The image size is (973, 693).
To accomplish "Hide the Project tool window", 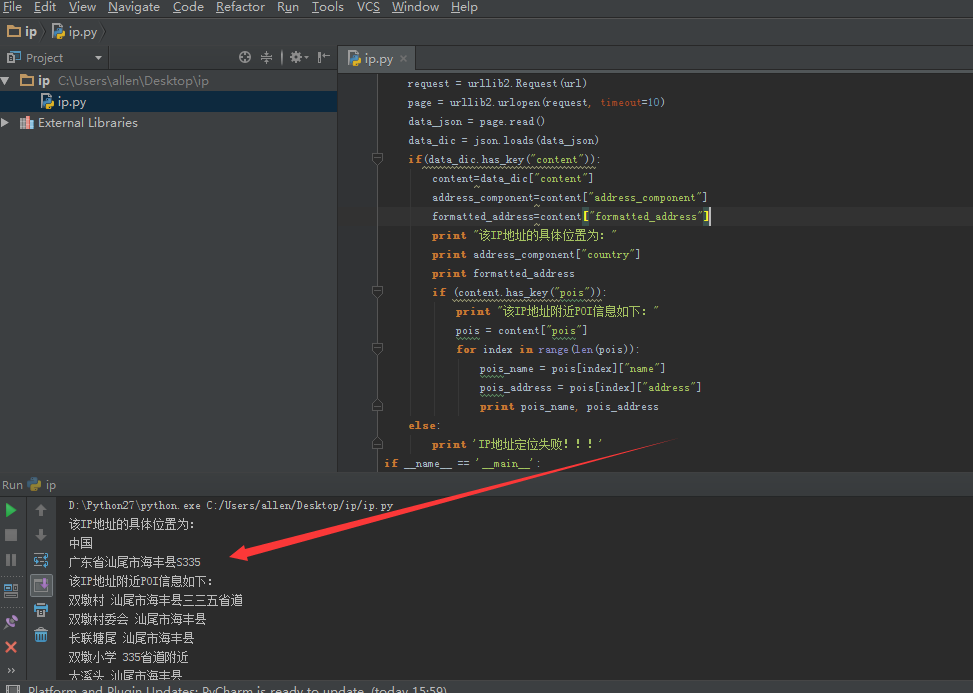I will point(323,58).
